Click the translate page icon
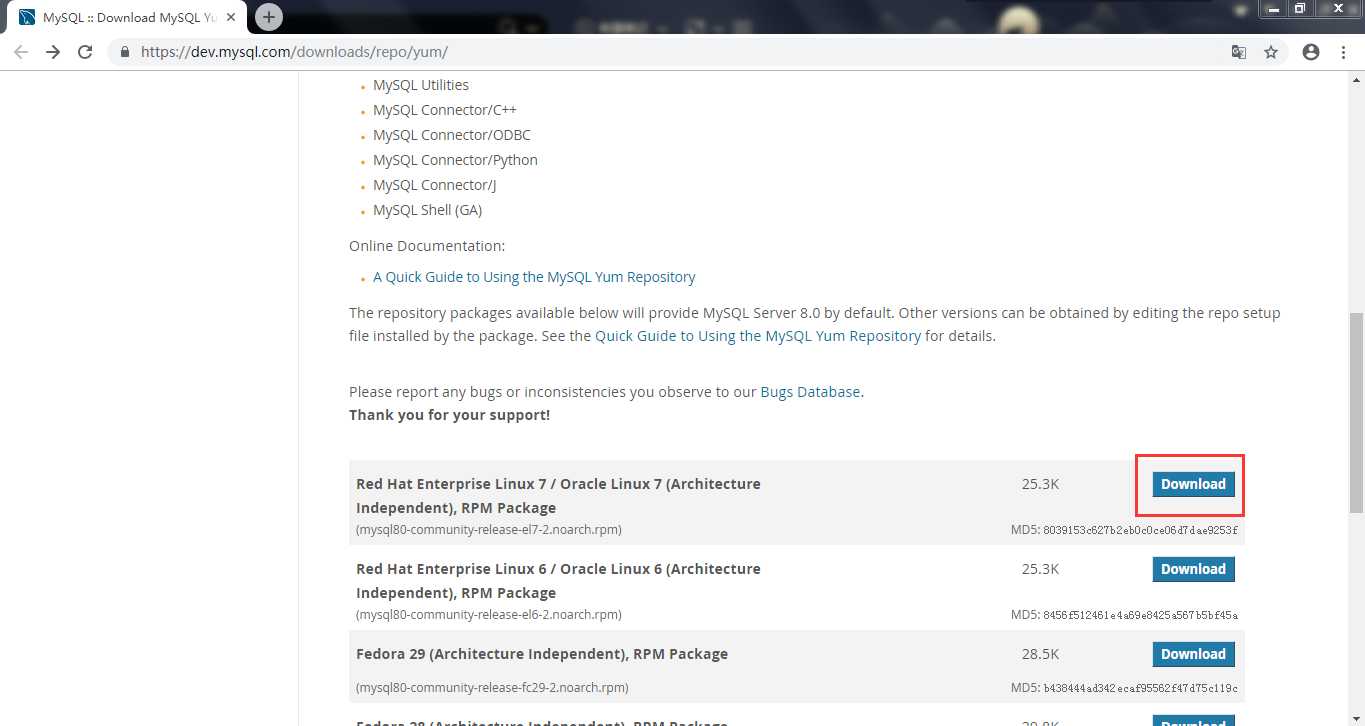 click(1239, 52)
